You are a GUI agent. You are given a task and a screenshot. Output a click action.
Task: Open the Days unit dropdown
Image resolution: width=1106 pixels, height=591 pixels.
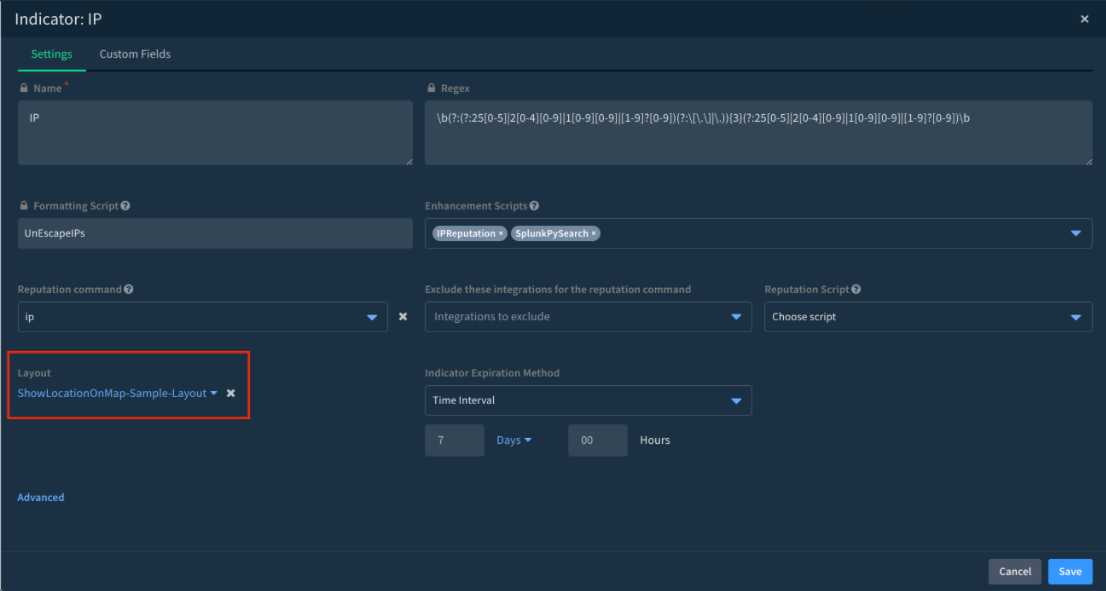click(x=514, y=441)
